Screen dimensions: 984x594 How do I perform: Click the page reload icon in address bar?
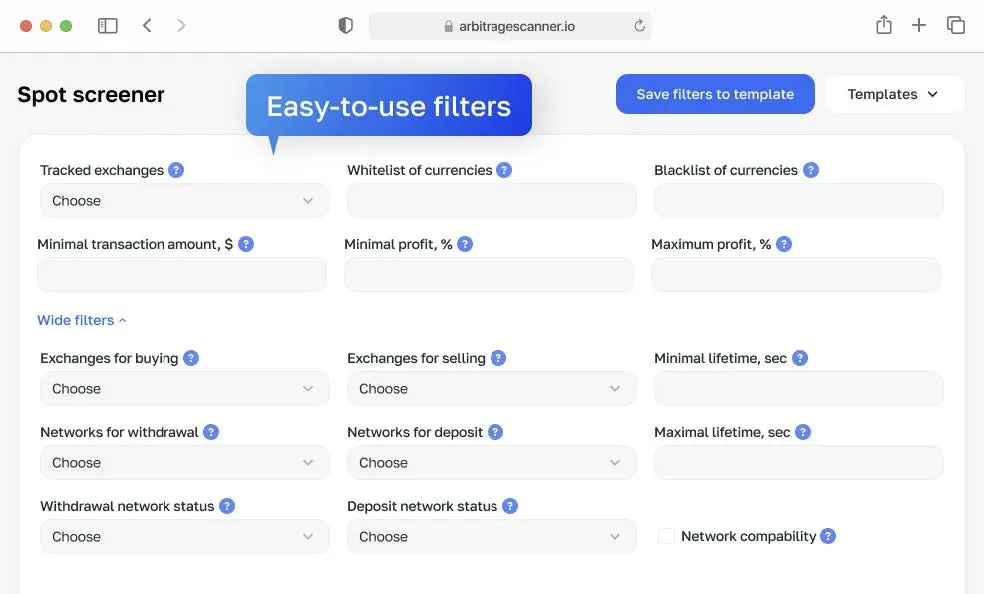[x=639, y=26]
